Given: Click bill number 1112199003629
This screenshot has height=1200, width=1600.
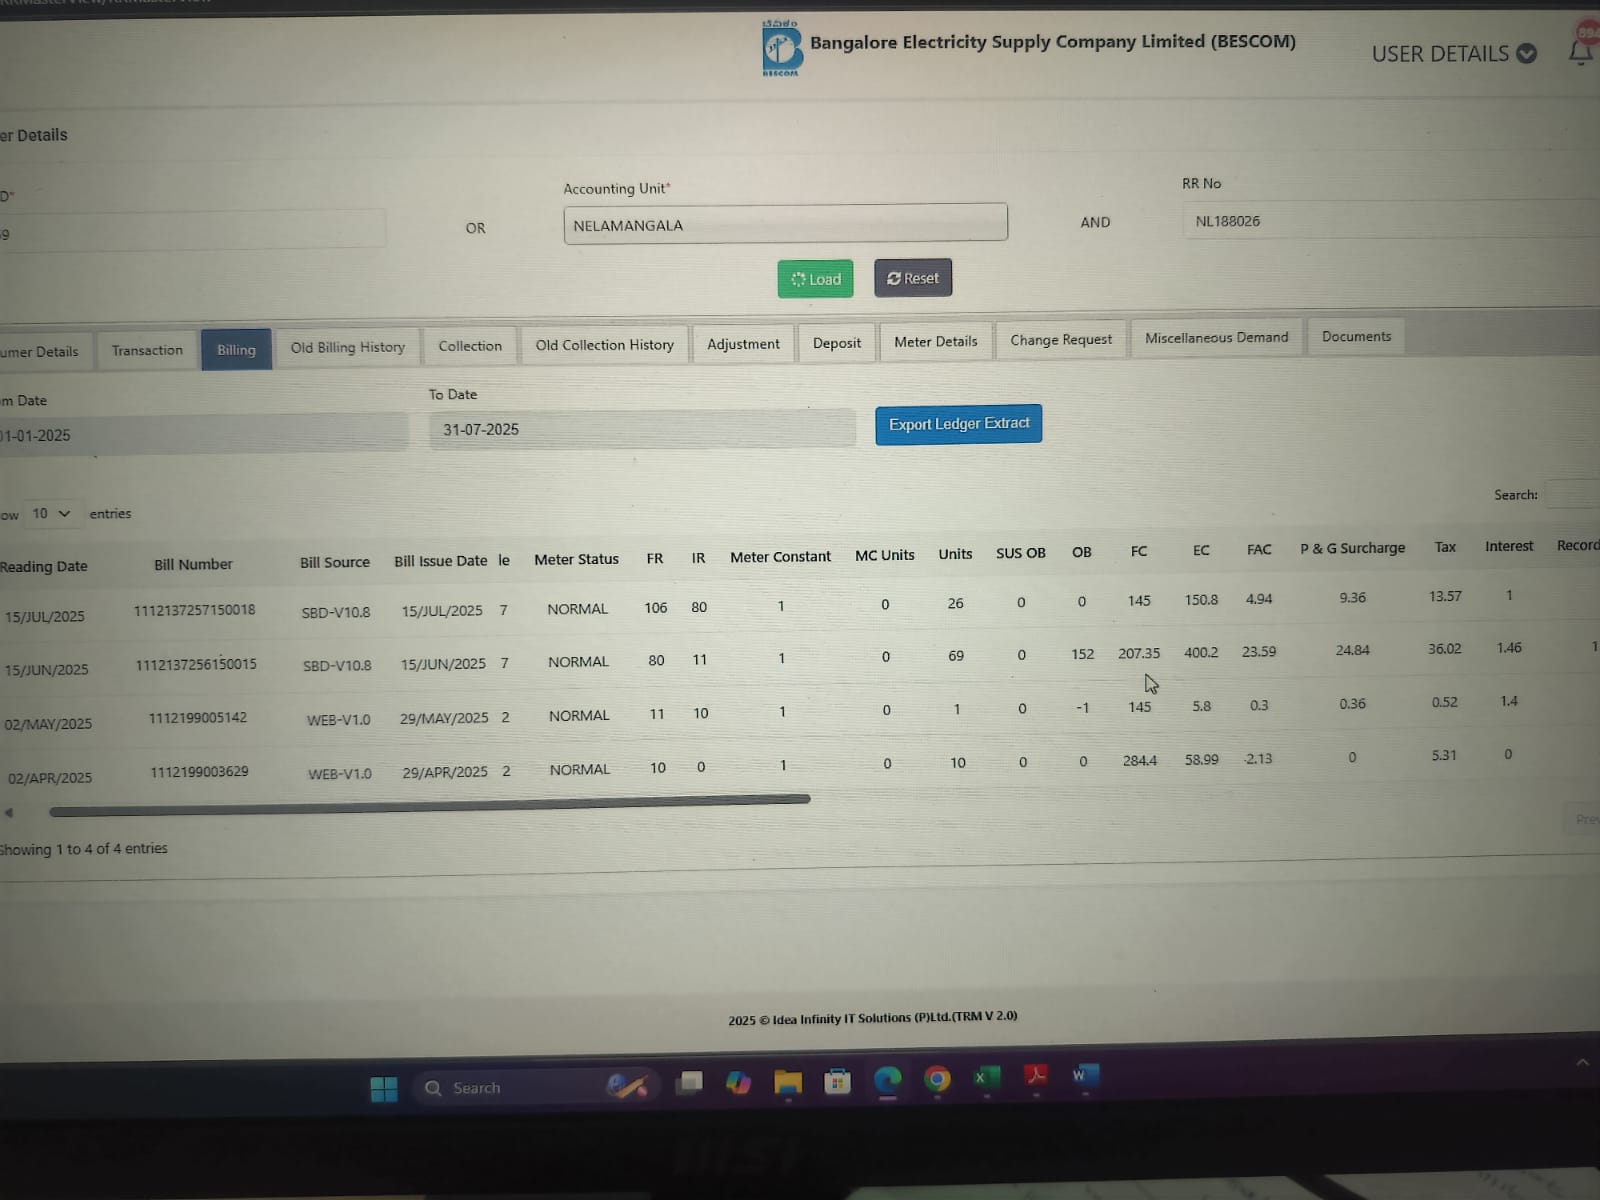Looking at the screenshot, I should [199, 772].
